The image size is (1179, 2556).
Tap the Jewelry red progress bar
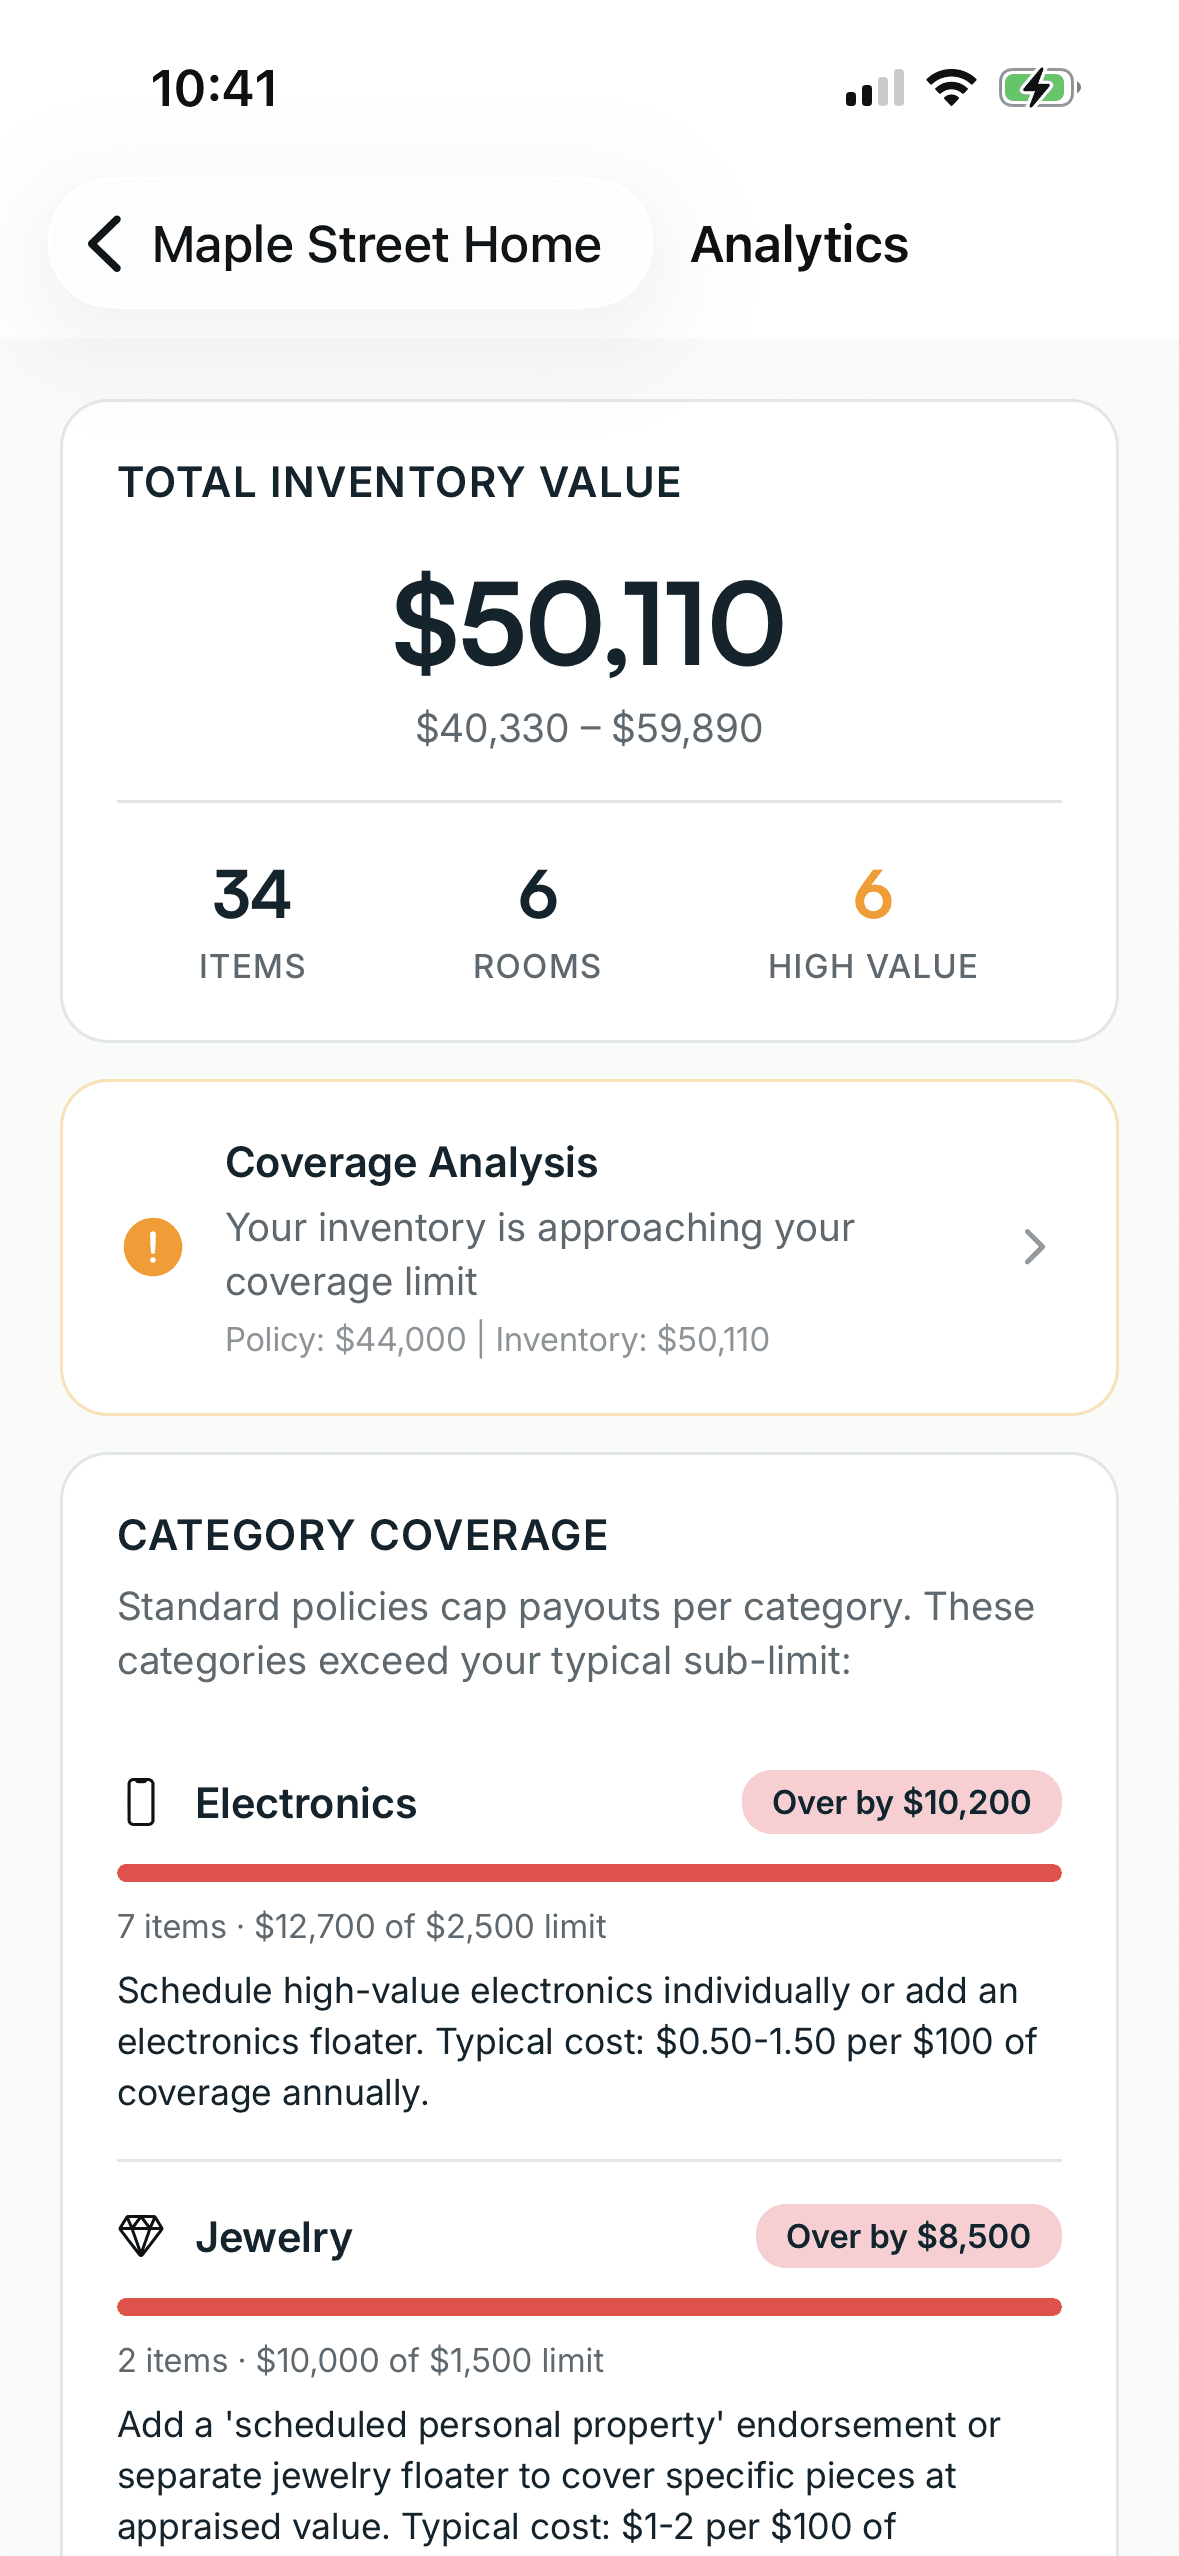pyautogui.click(x=589, y=2307)
